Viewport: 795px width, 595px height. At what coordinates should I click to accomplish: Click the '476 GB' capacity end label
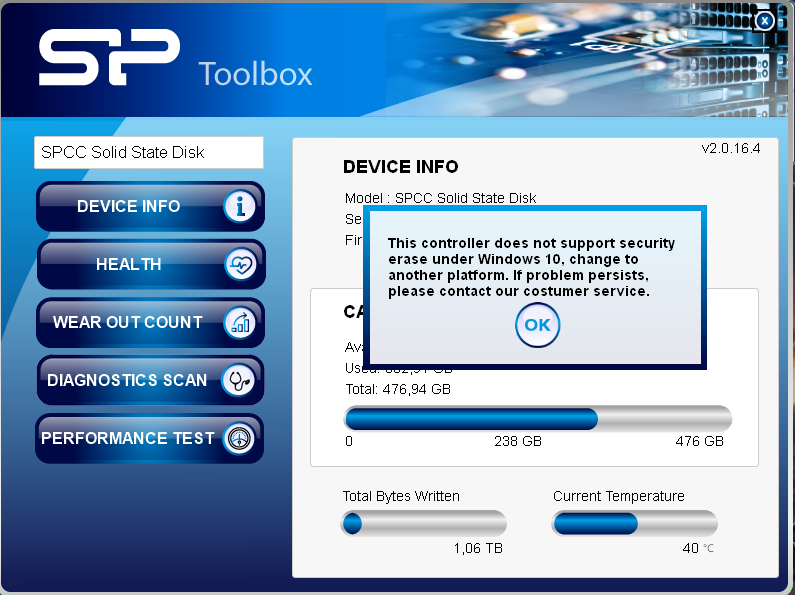tap(699, 441)
